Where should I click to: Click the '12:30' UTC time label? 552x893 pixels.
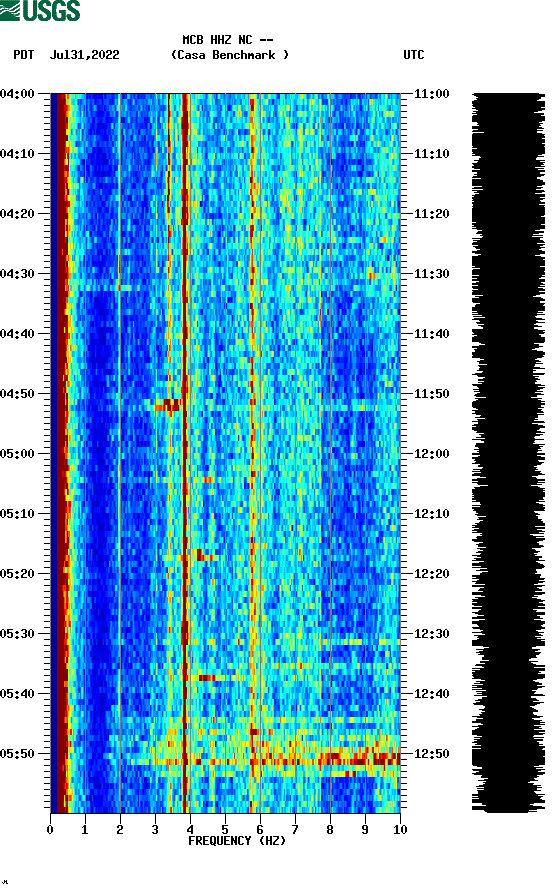[432, 634]
